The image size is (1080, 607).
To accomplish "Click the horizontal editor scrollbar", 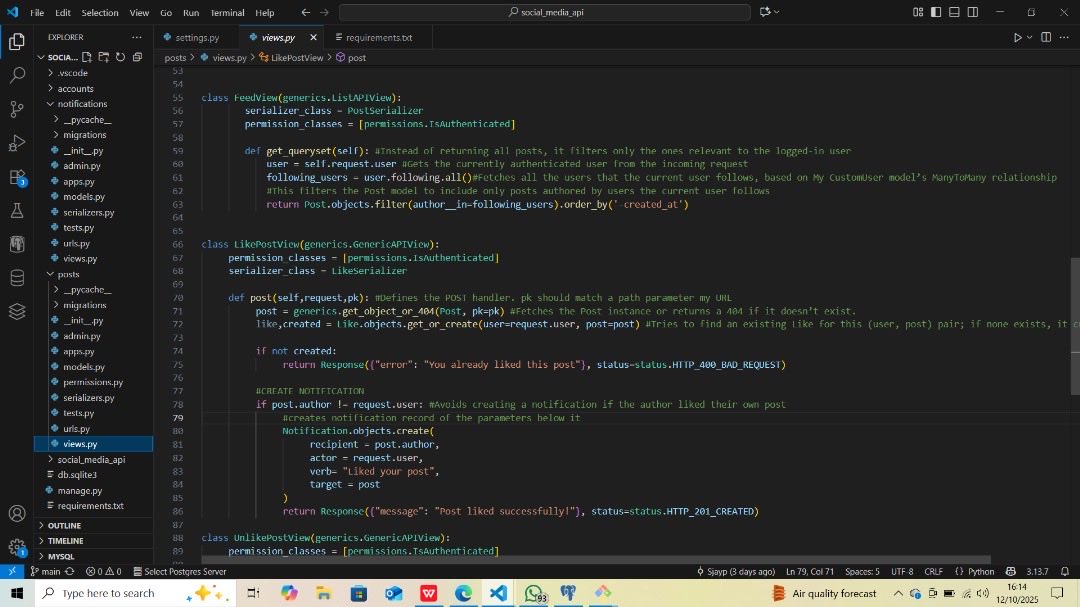I will tap(596, 560).
